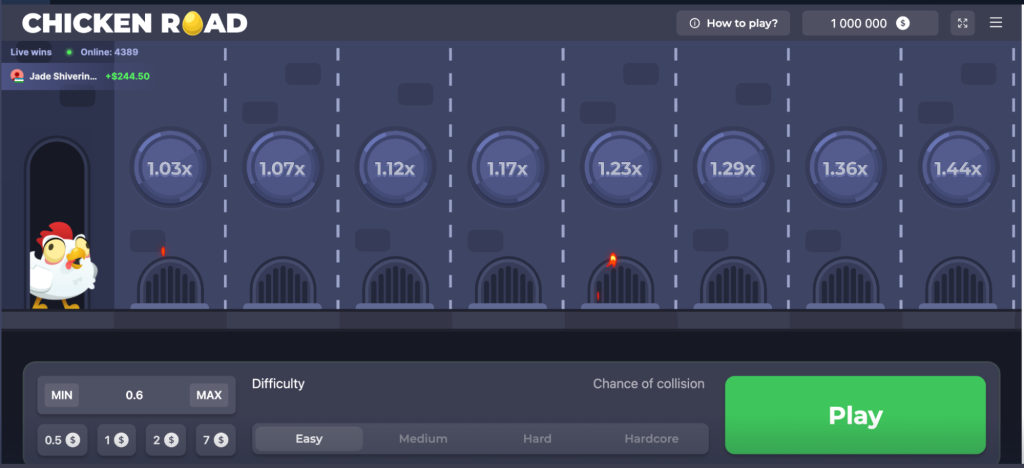Select Medium difficulty
The width and height of the screenshot is (1024, 468).
tap(423, 439)
